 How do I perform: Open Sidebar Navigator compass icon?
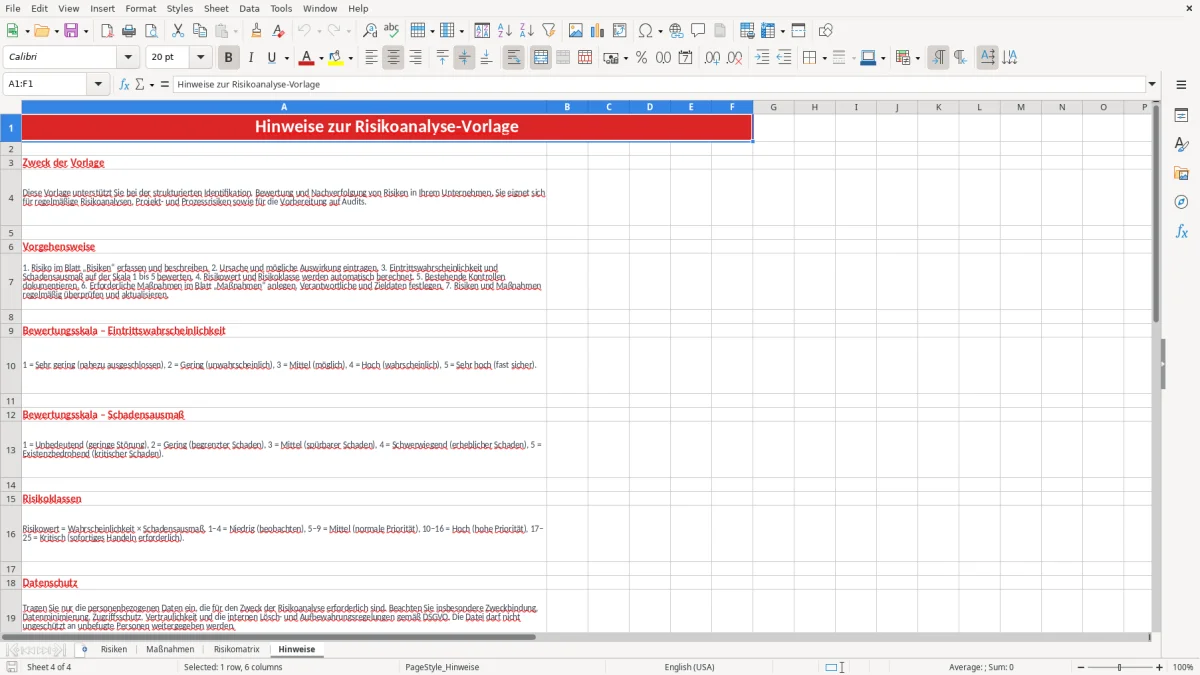pyautogui.click(x=1181, y=202)
